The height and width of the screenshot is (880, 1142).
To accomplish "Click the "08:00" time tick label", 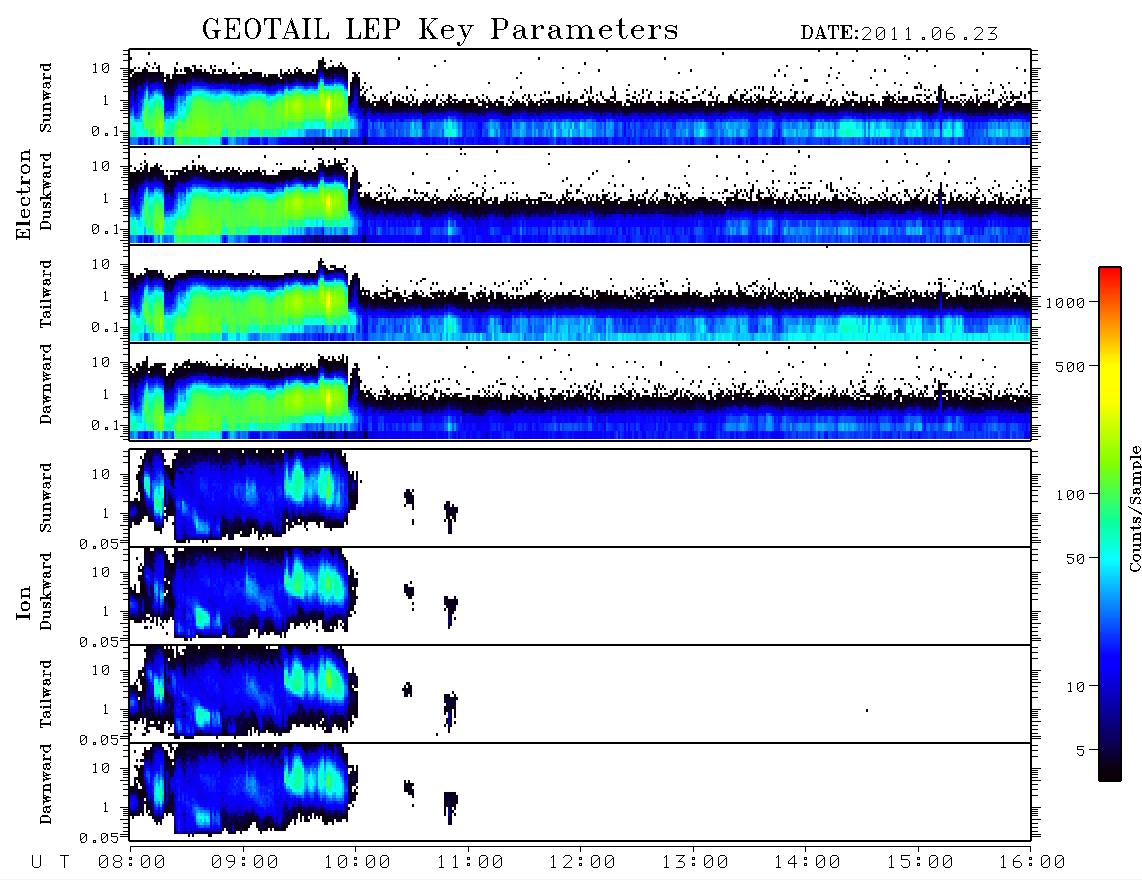I will 132,863.
